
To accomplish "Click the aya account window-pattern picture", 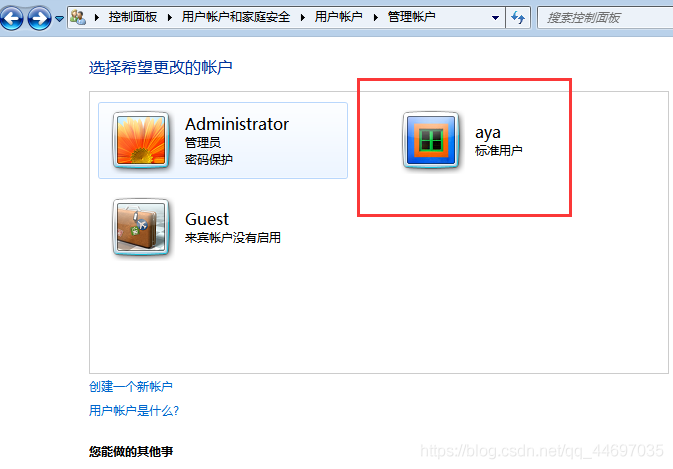I will pos(430,140).
